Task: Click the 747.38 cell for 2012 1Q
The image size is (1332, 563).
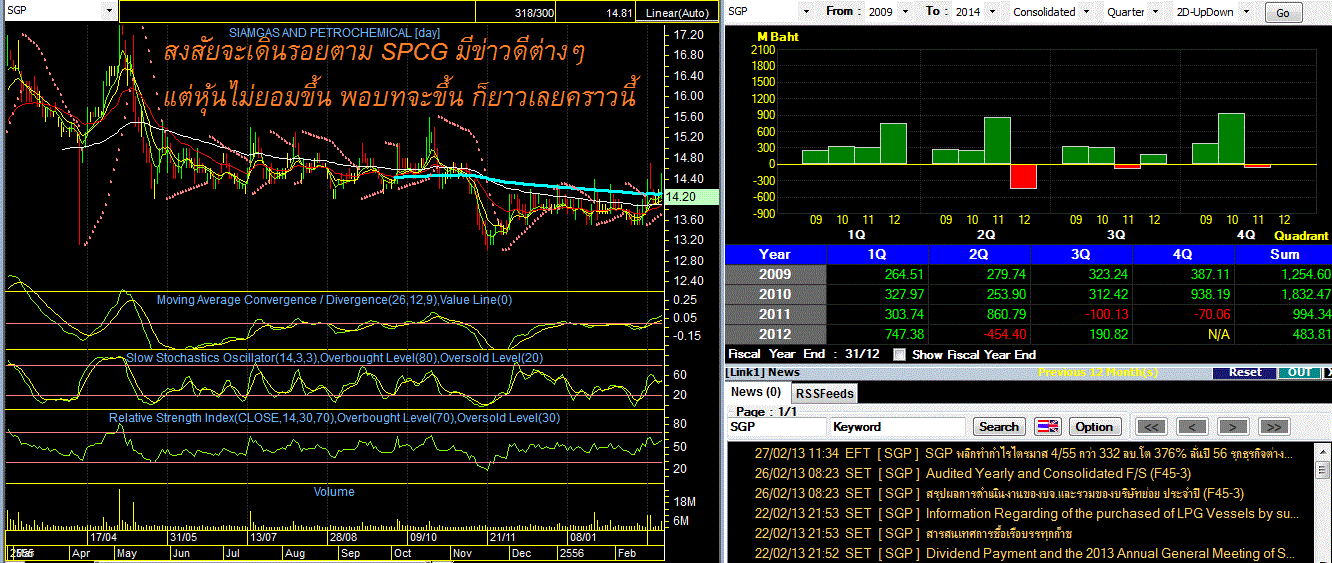Action: (x=878, y=334)
